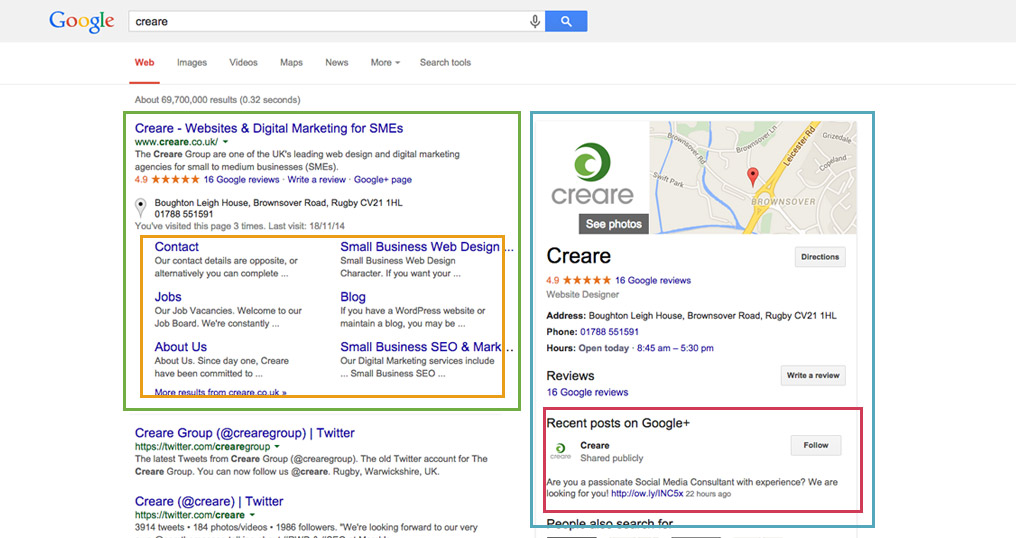Click 'More results from creare.co.uk' link
This screenshot has width=1016, height=538.
tap(220, 392)
